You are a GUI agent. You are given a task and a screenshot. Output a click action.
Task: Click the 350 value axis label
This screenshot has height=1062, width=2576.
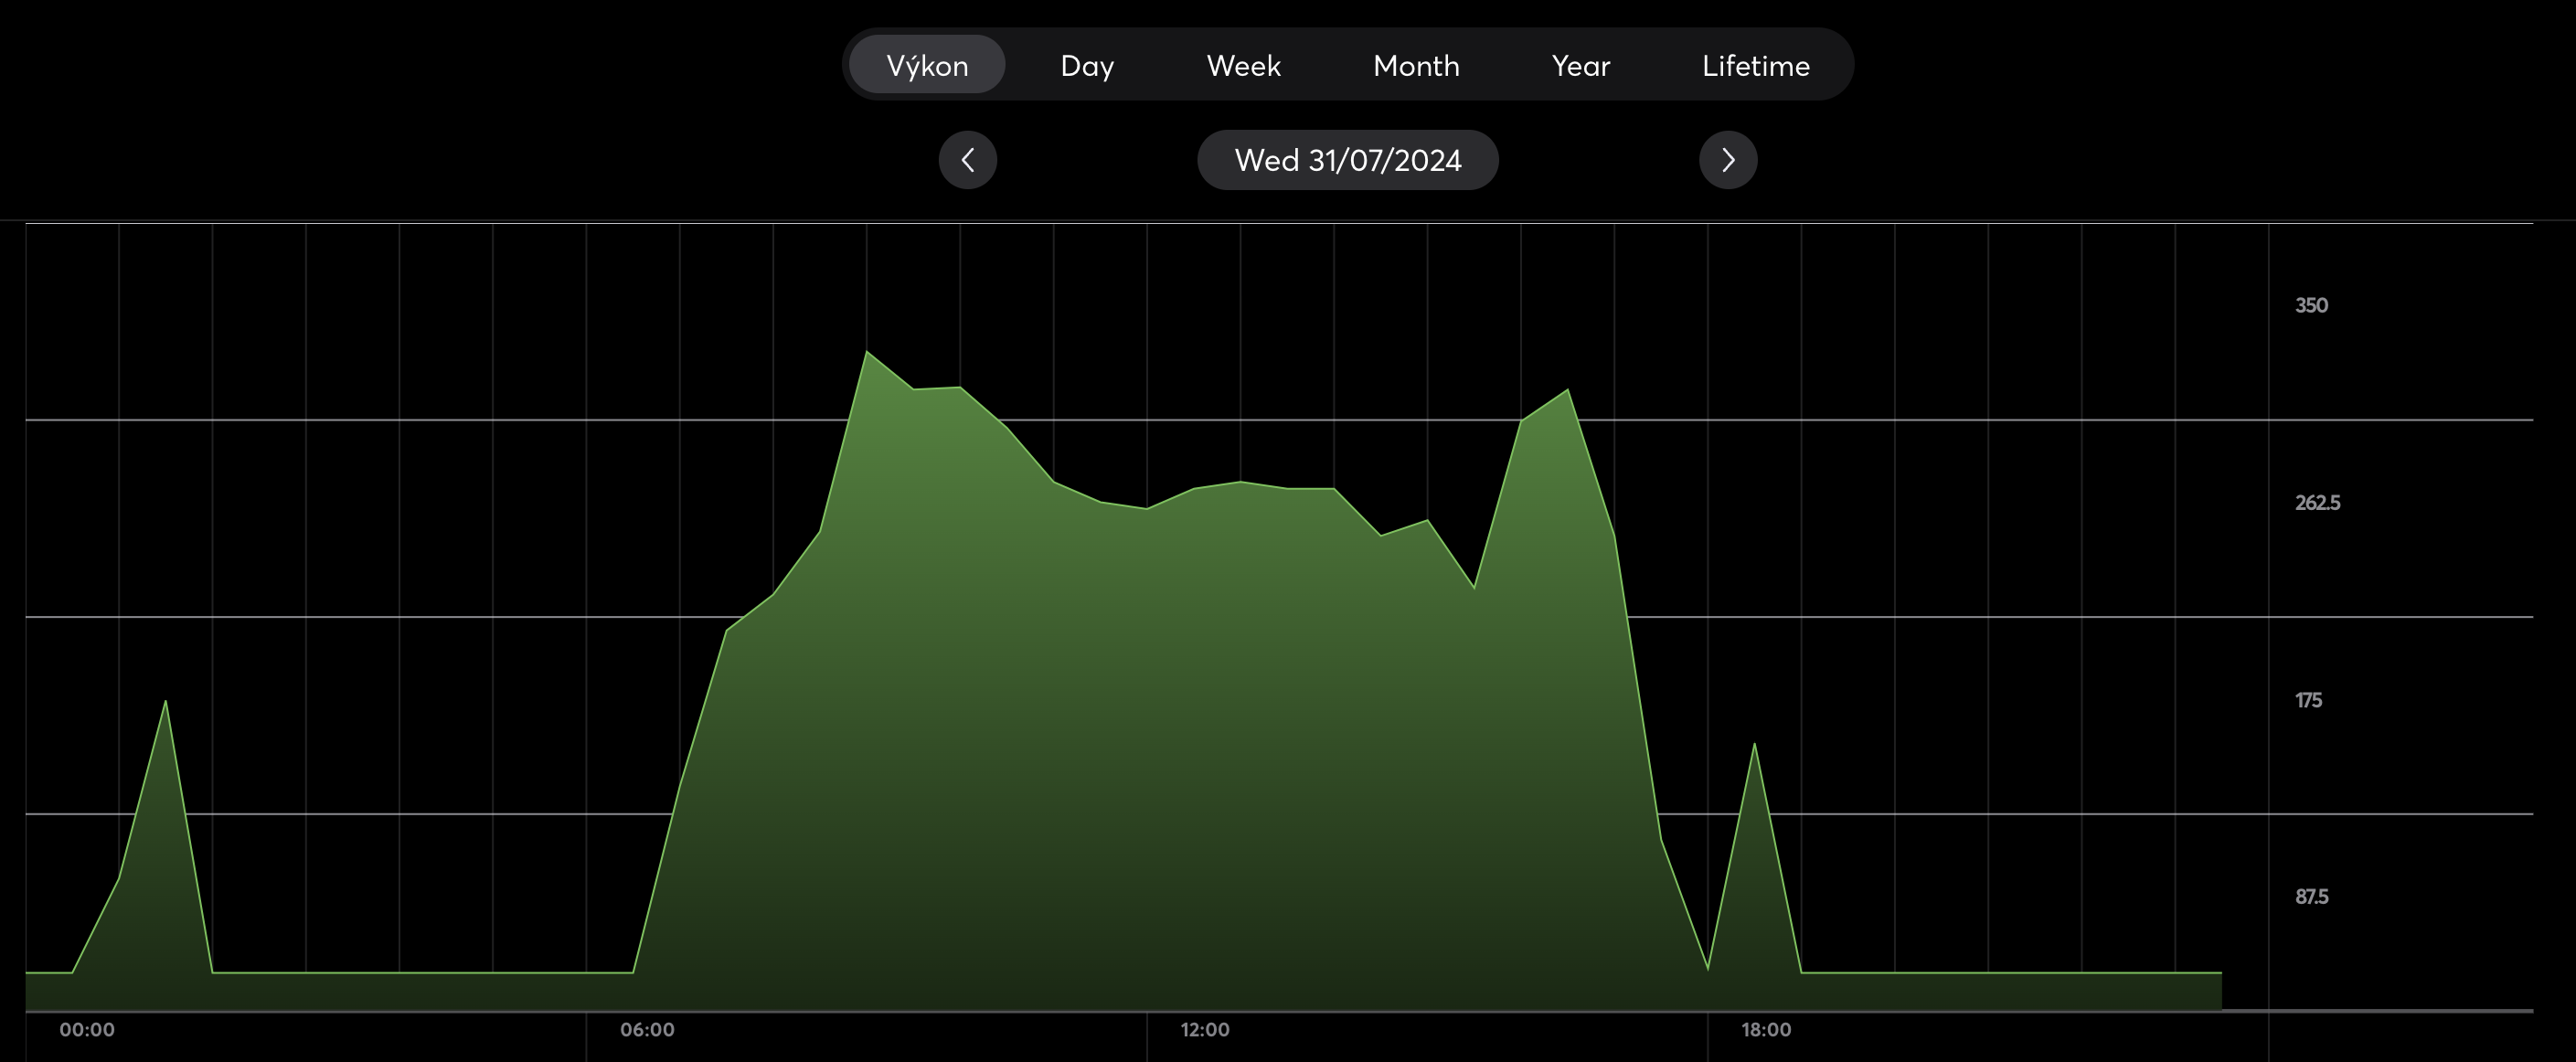click(2311, 306)
